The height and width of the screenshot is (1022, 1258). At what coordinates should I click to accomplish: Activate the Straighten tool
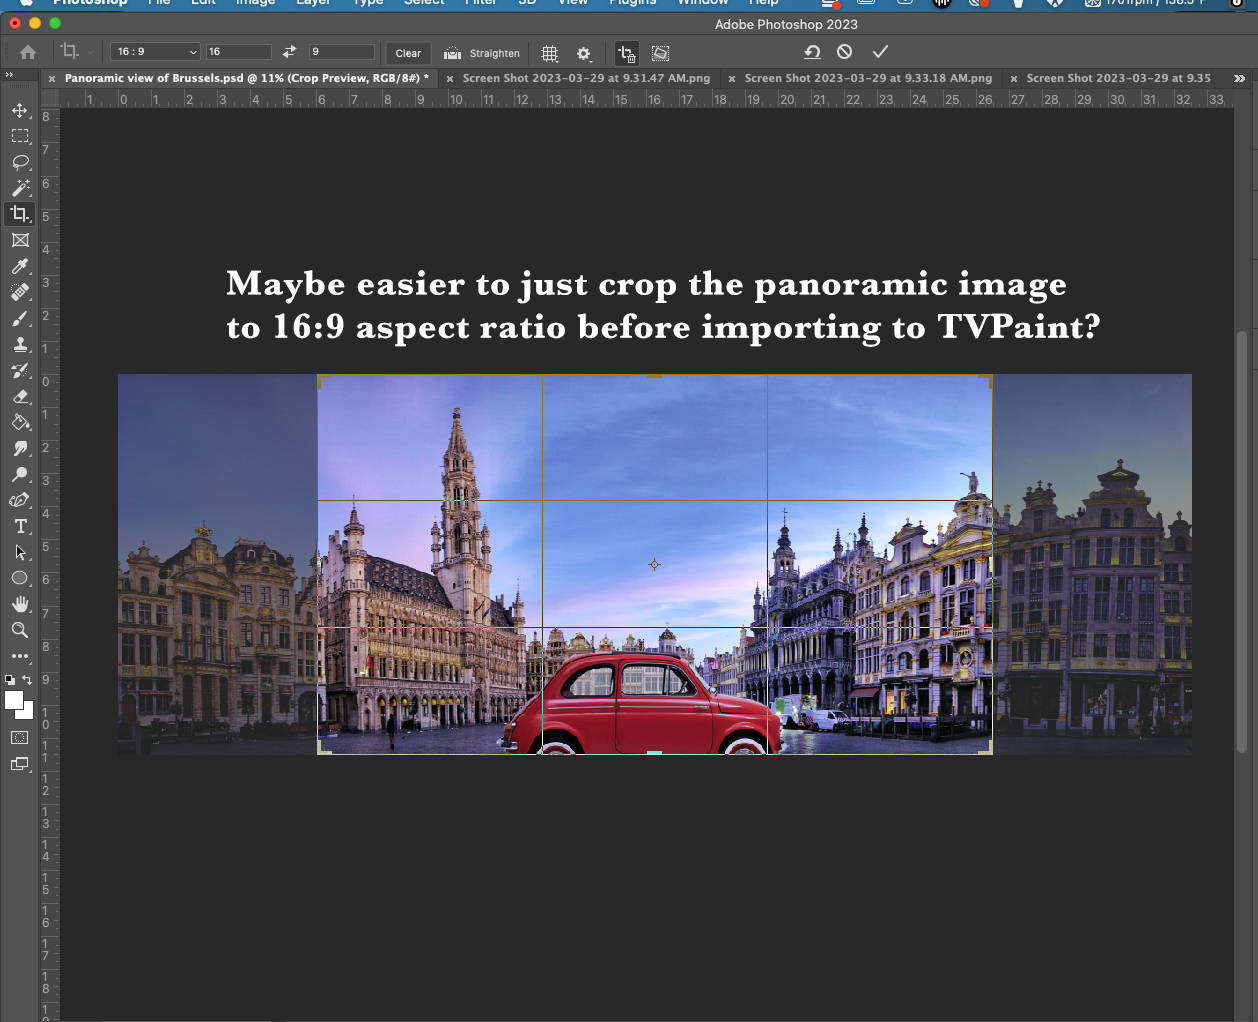click(482, 53)
